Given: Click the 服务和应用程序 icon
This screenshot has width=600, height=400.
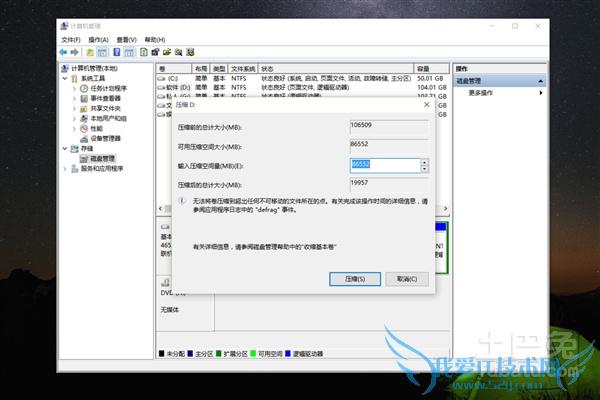Looking at the screenshot, I should [x=74, y=169].
